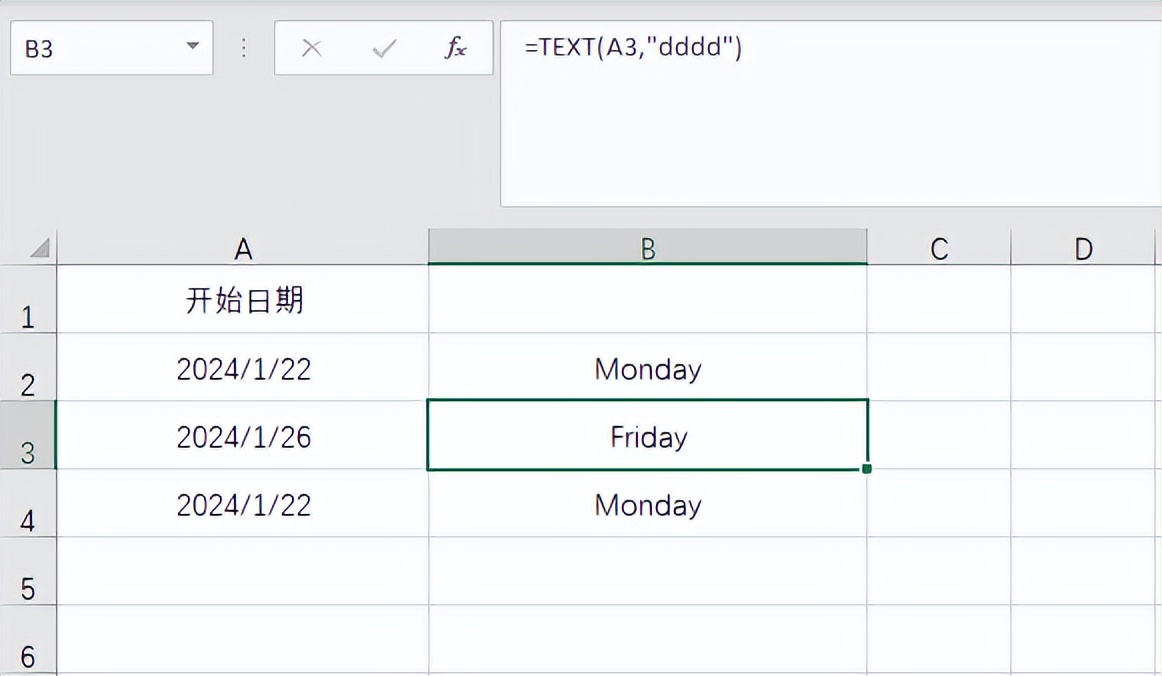Select column C header
This screenshot has width=1162, height=676.
coord(939,248)
